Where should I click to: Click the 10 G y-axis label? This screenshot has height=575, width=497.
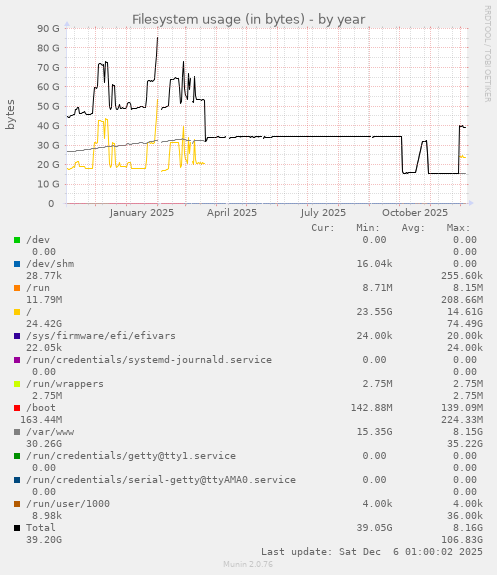tap(48, 184)
